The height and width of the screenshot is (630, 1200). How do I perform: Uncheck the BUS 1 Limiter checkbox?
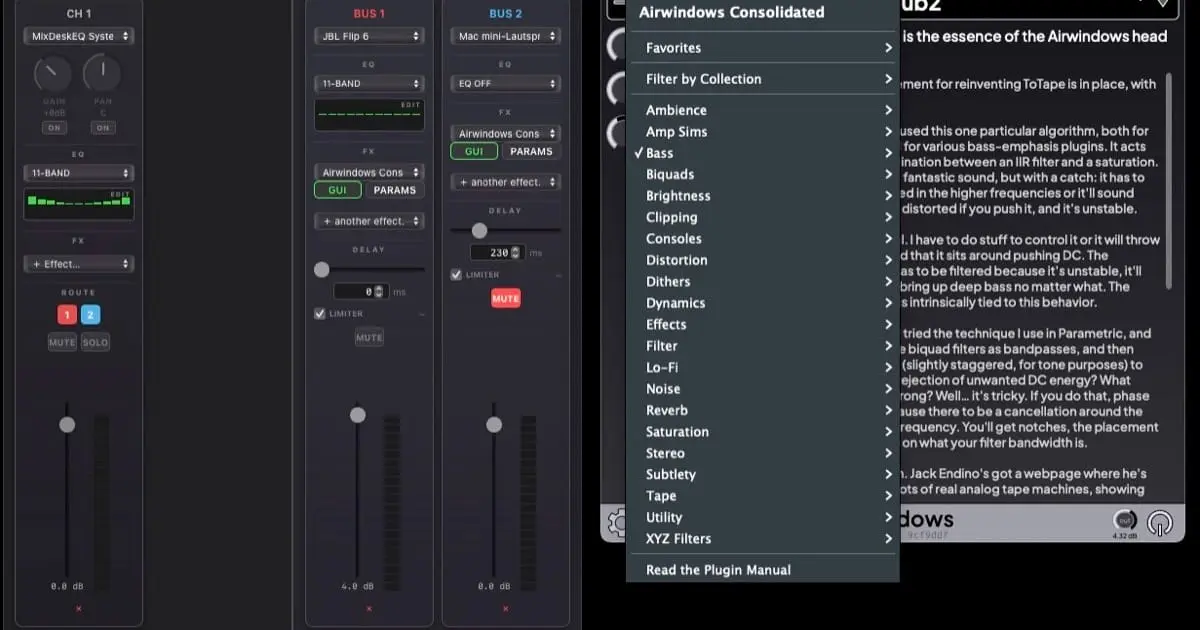tap(320, 314)
